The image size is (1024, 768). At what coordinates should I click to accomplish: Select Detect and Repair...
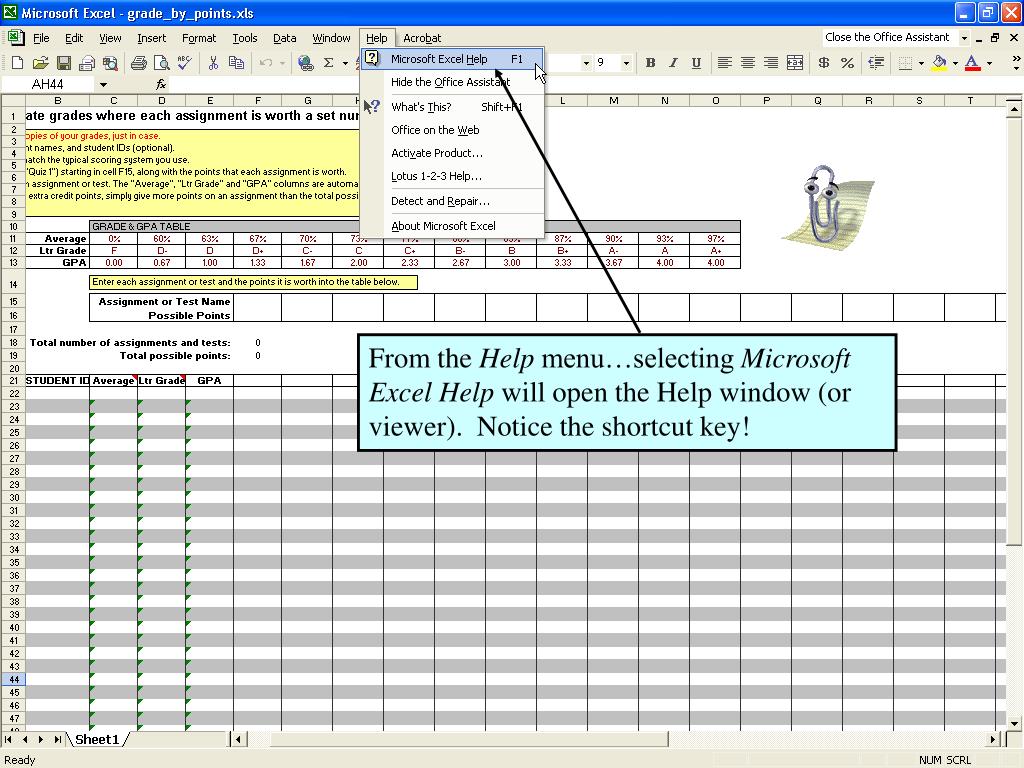coord(452,201)
